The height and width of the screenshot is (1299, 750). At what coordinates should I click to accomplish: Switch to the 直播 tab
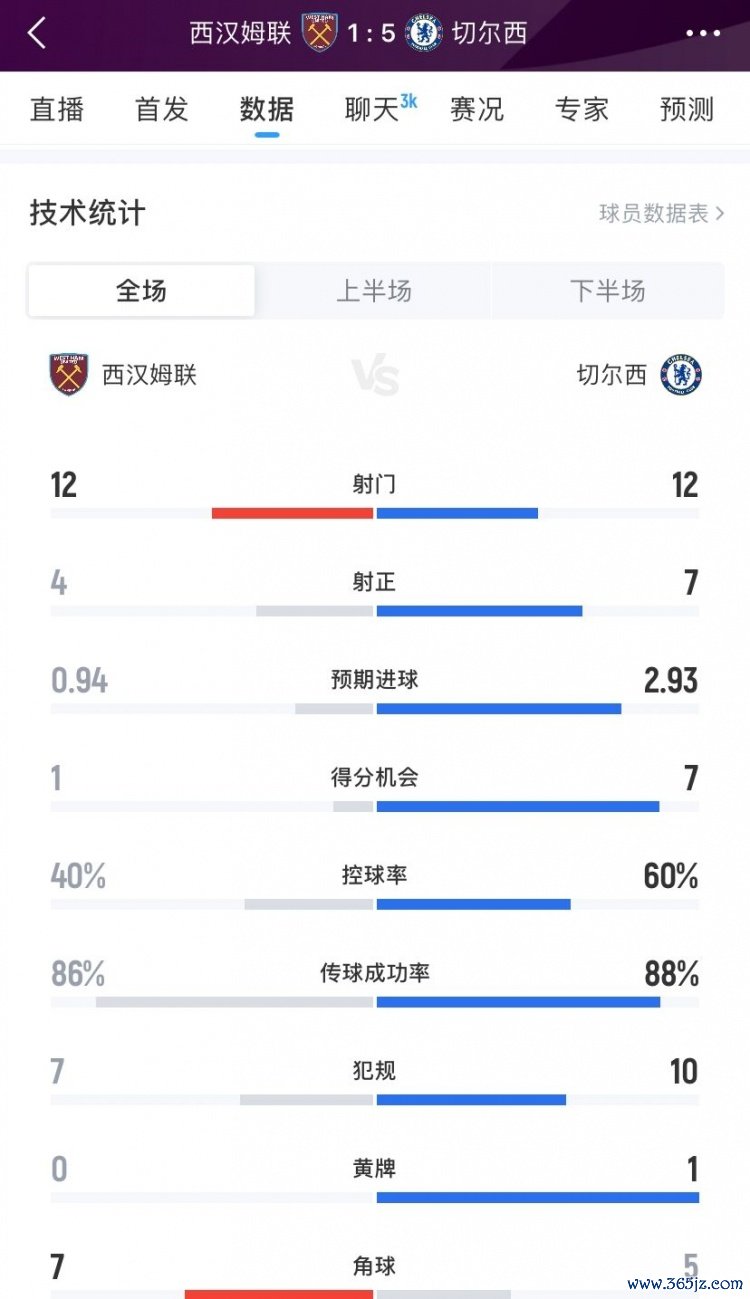point(57,109)
